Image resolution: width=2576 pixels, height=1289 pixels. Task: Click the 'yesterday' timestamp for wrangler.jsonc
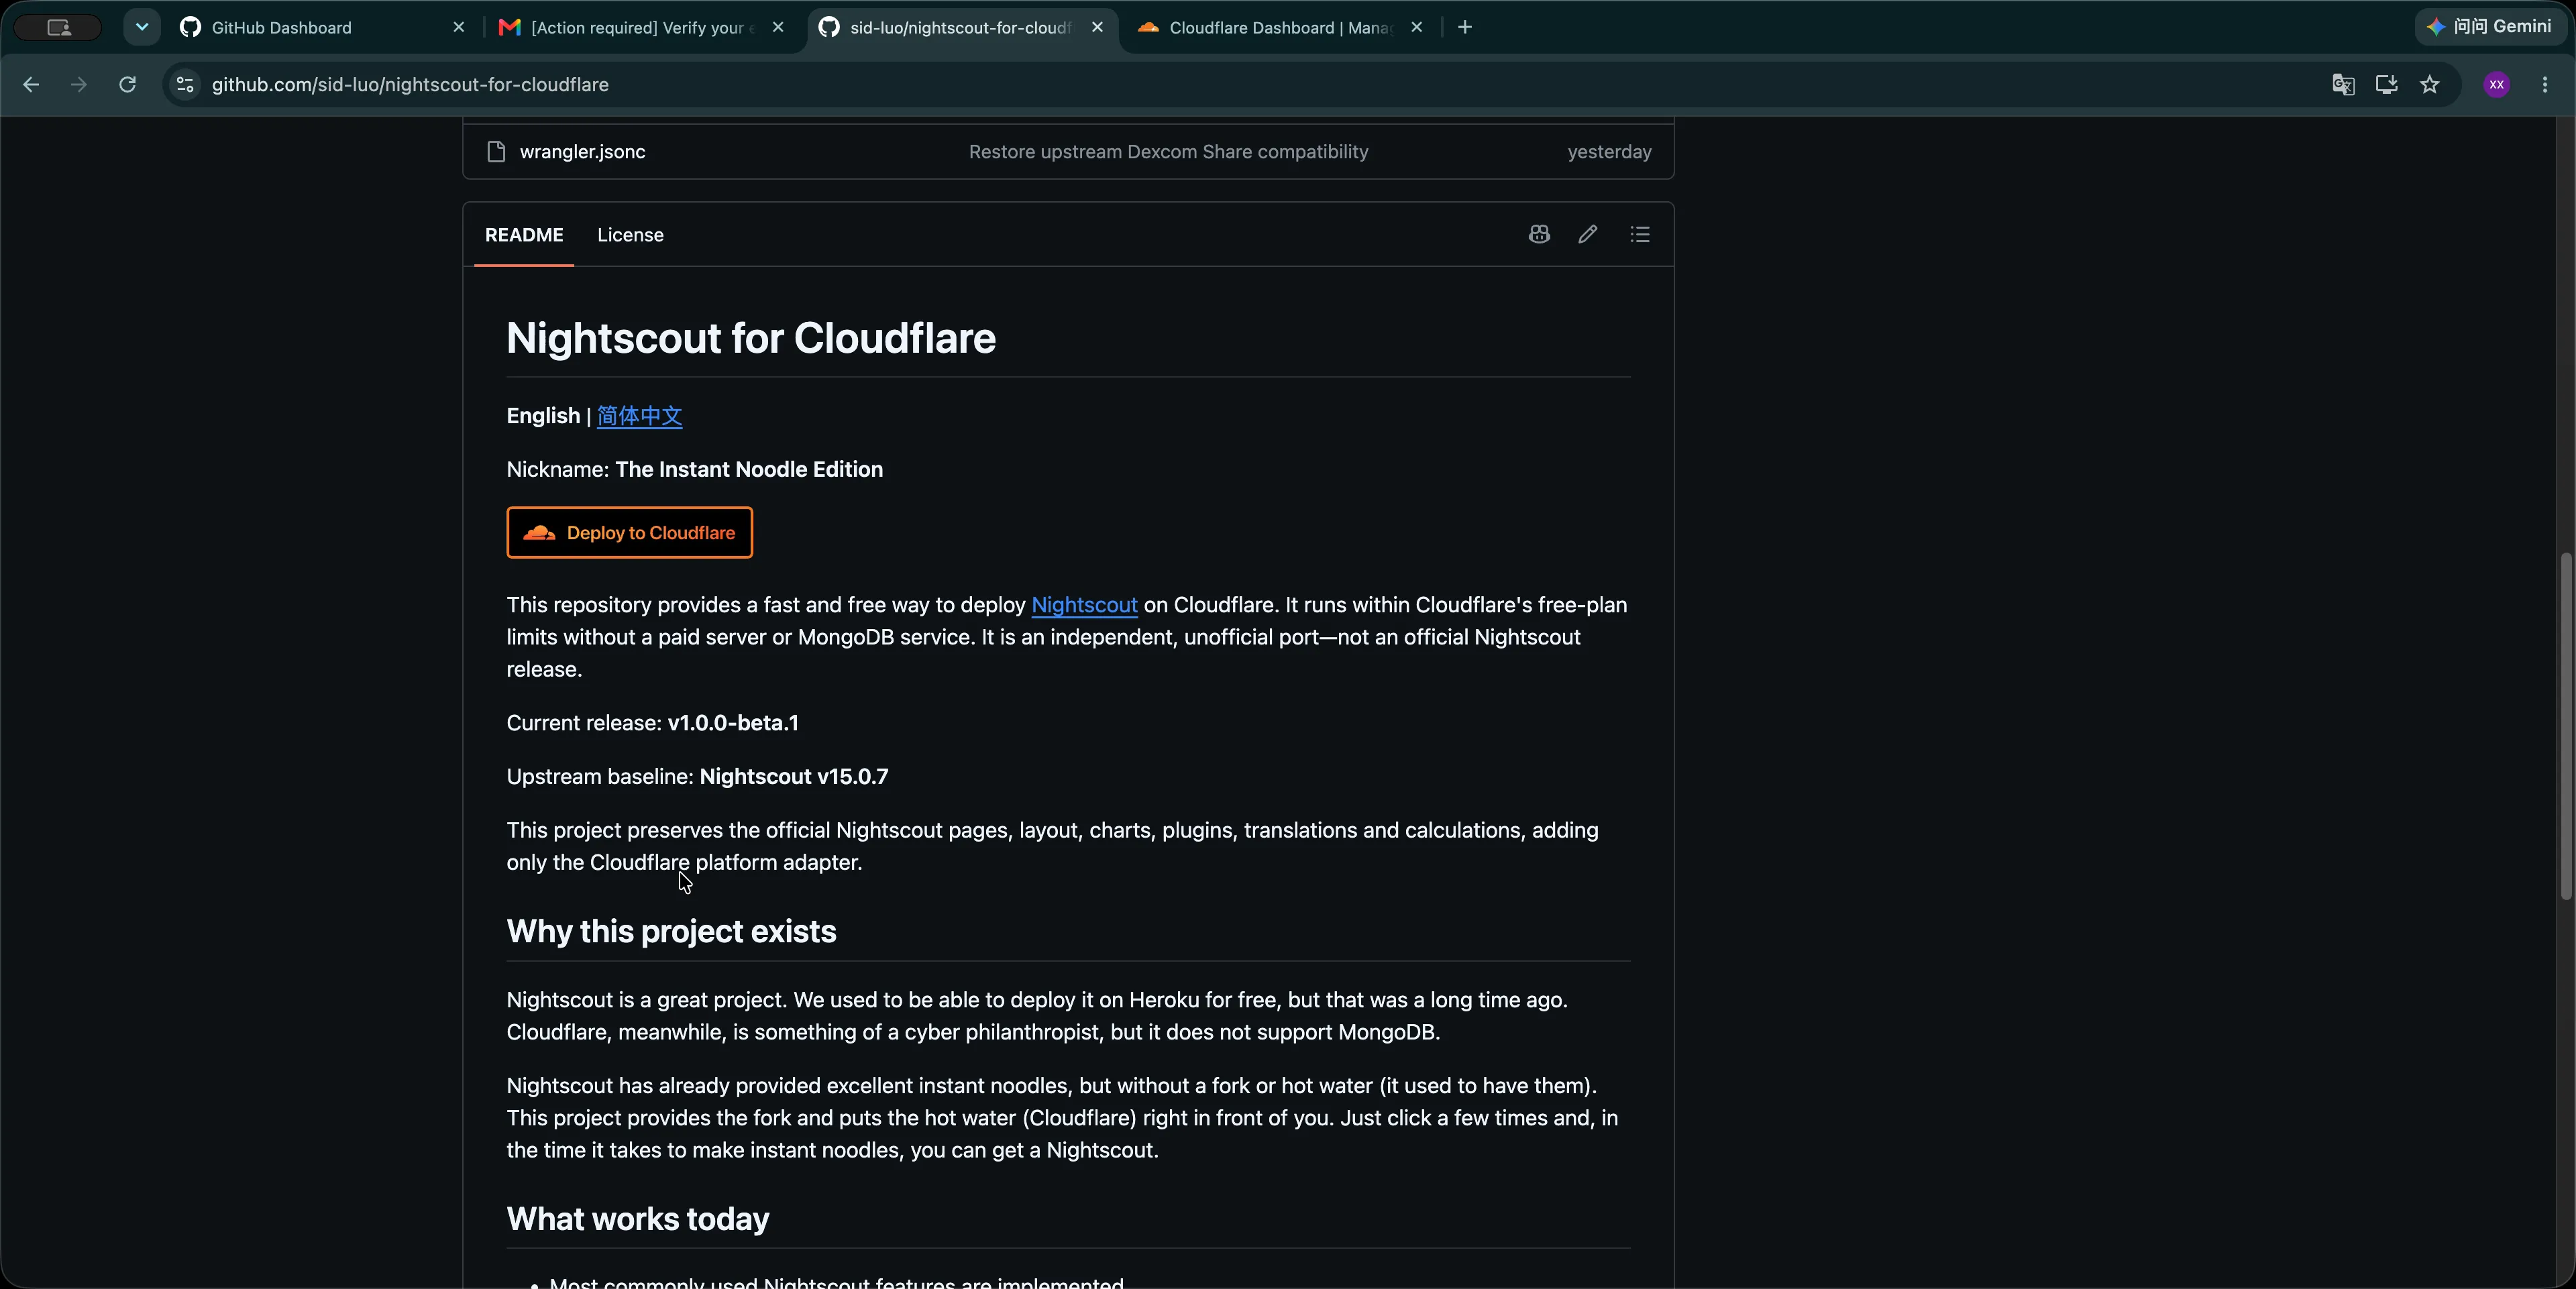click(1609, 152)
